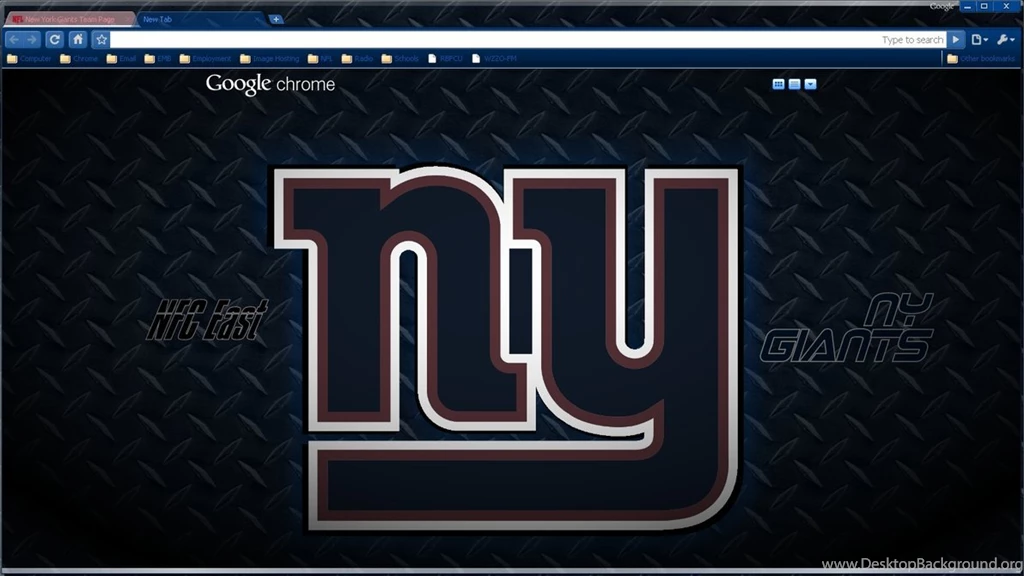Click the browser Back arrow button
The height and width of the screenshot is (576, 1024).
(14, 40)
